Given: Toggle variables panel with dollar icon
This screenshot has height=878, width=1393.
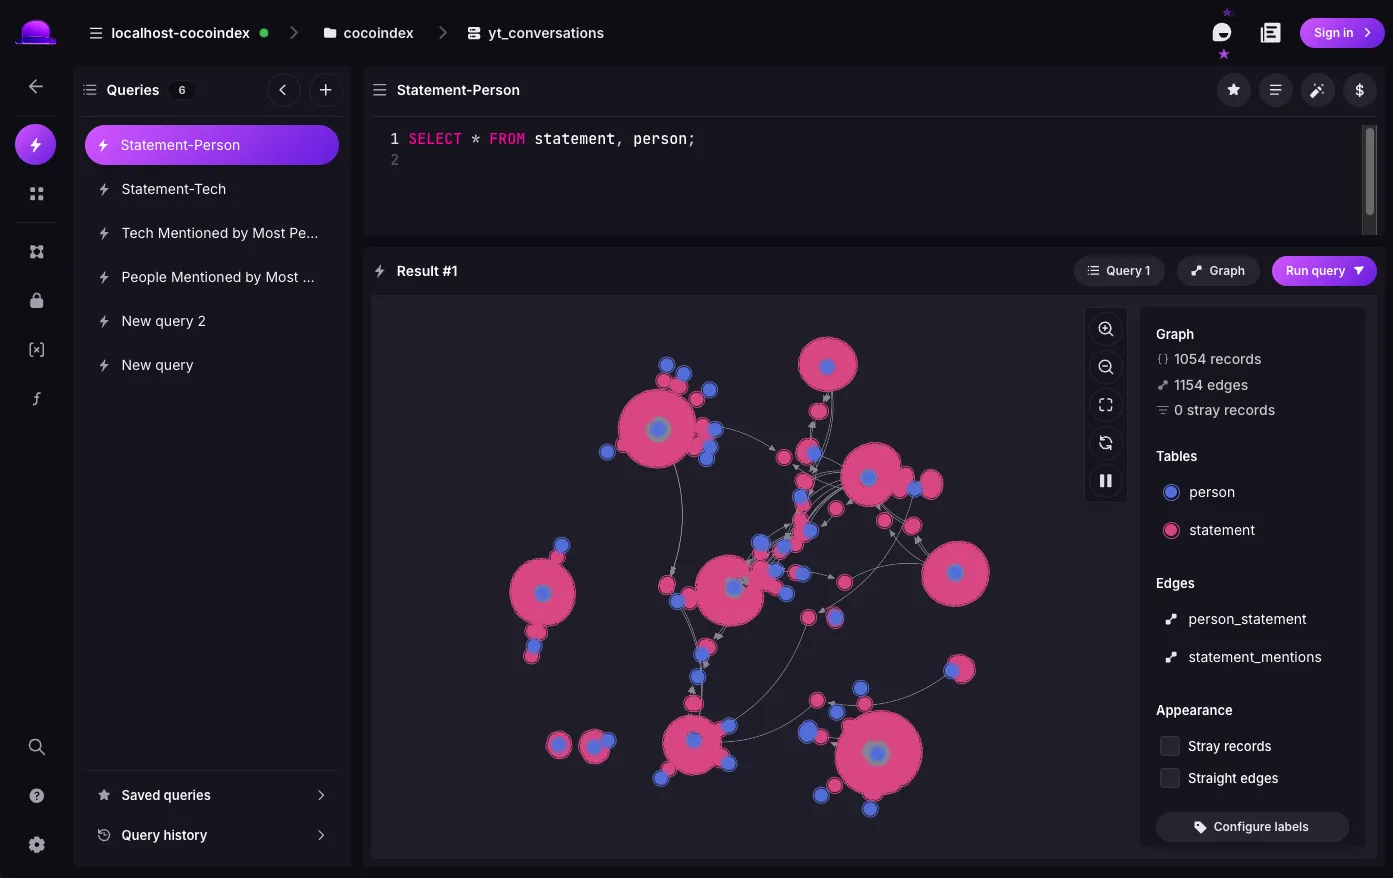Looking at the screenshot, I should pyautogui.click(x=1360, y=90).
